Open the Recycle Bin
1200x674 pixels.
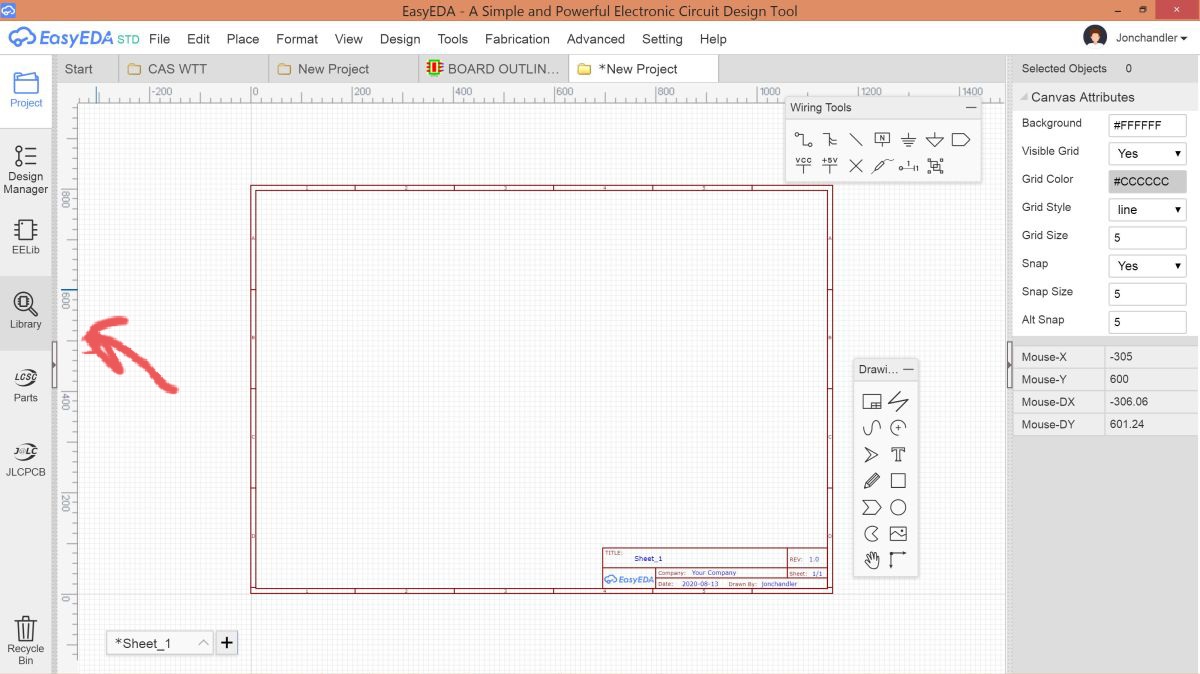pyautogui.click(x=26, y=640)
